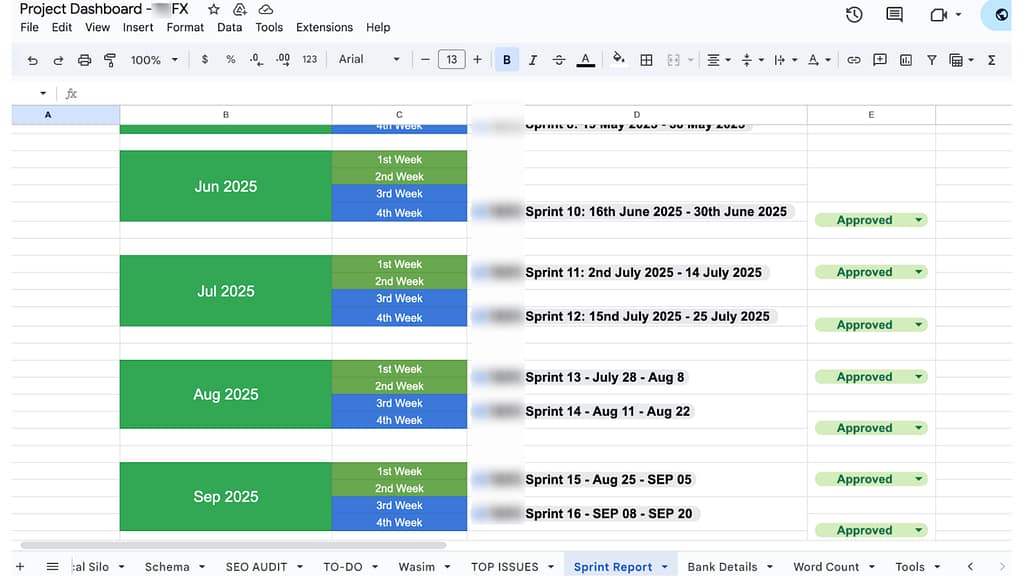
Task: Toggle italic formatting
Action: point(531,59)
